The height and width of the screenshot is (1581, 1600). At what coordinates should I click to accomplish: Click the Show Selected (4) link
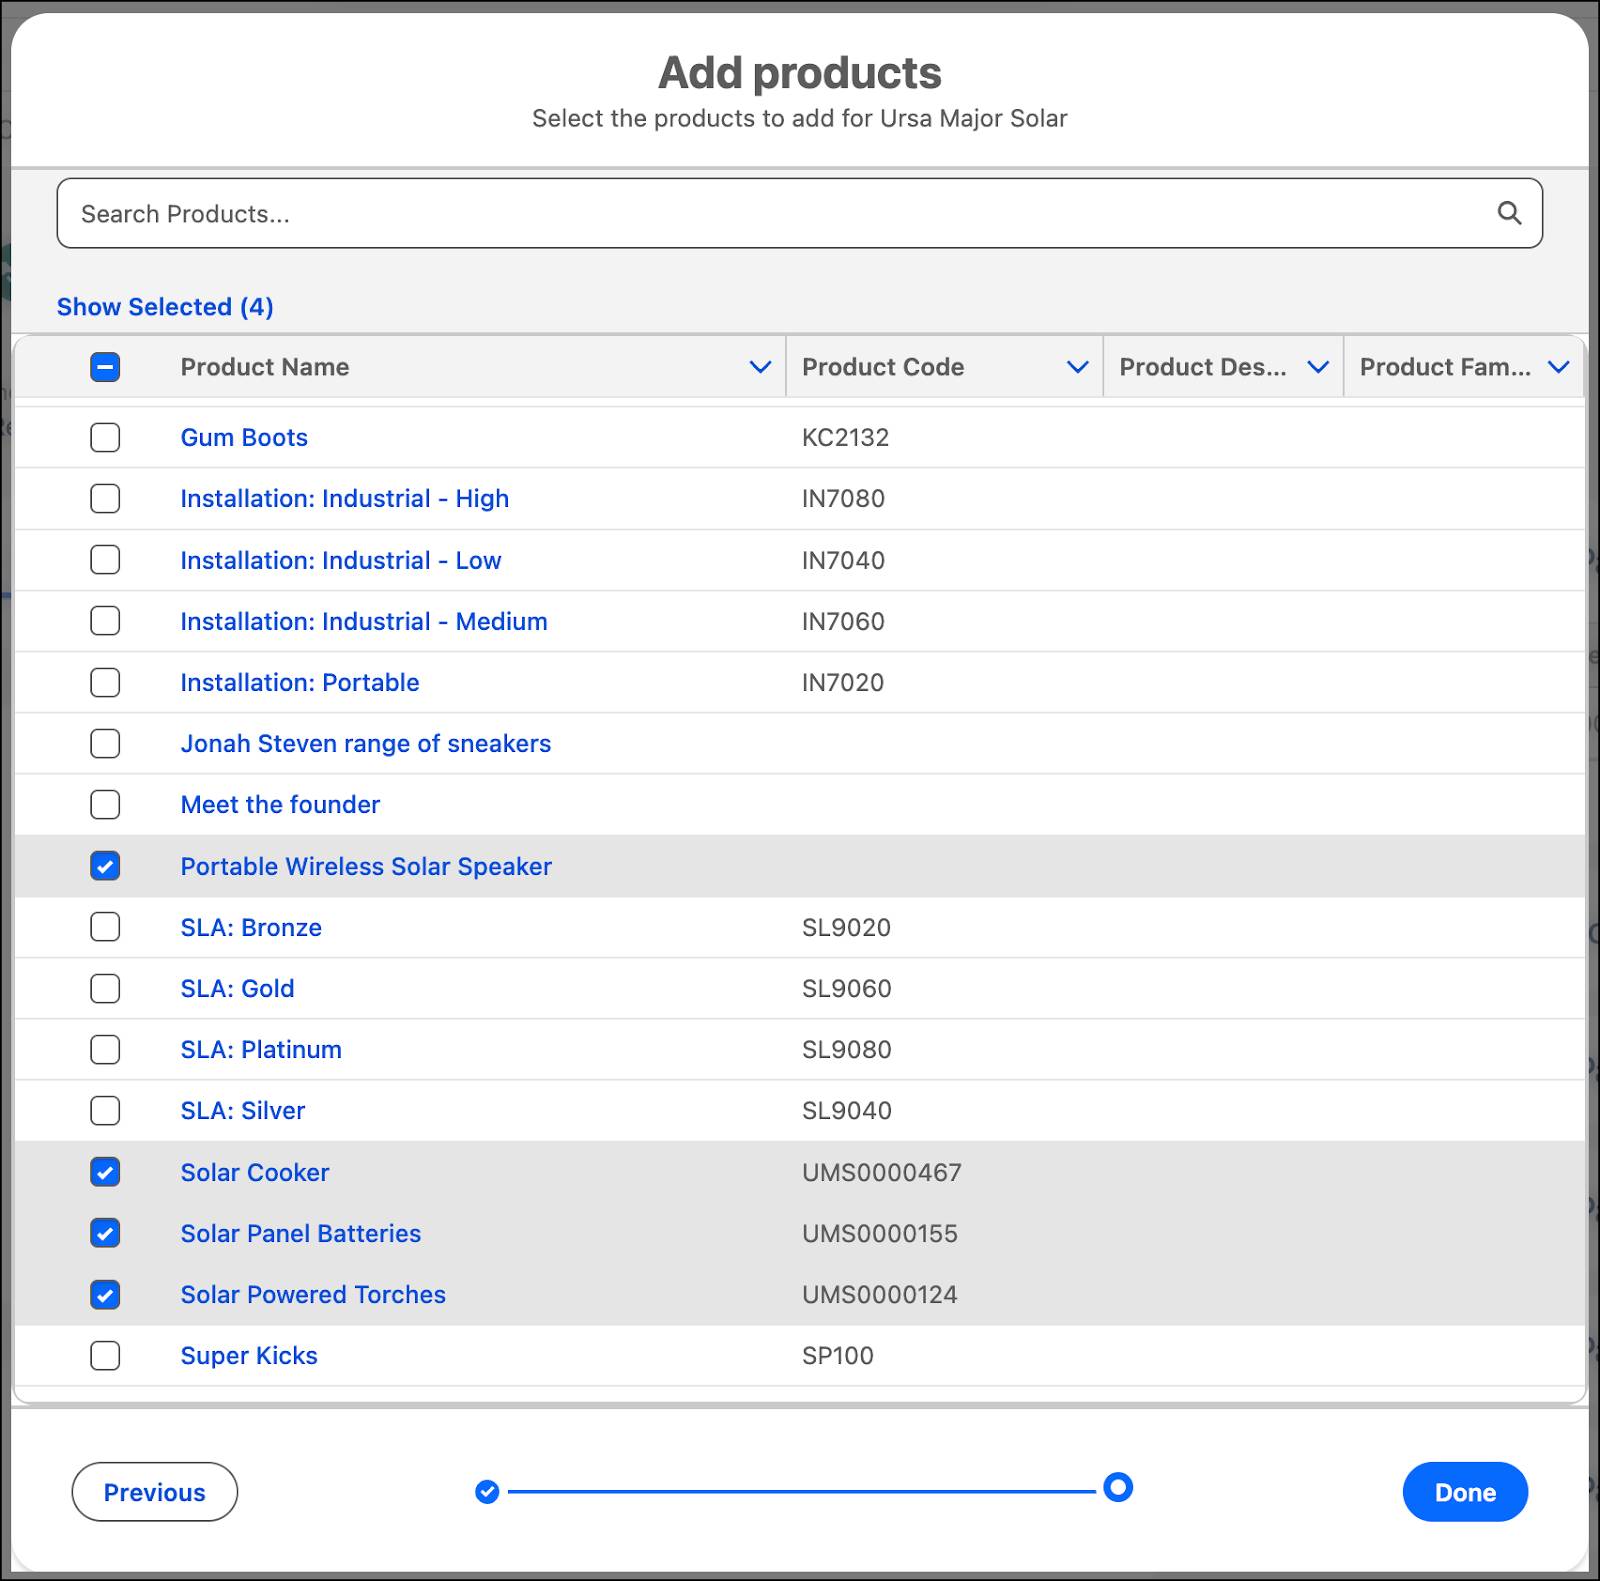pos(165,307)
